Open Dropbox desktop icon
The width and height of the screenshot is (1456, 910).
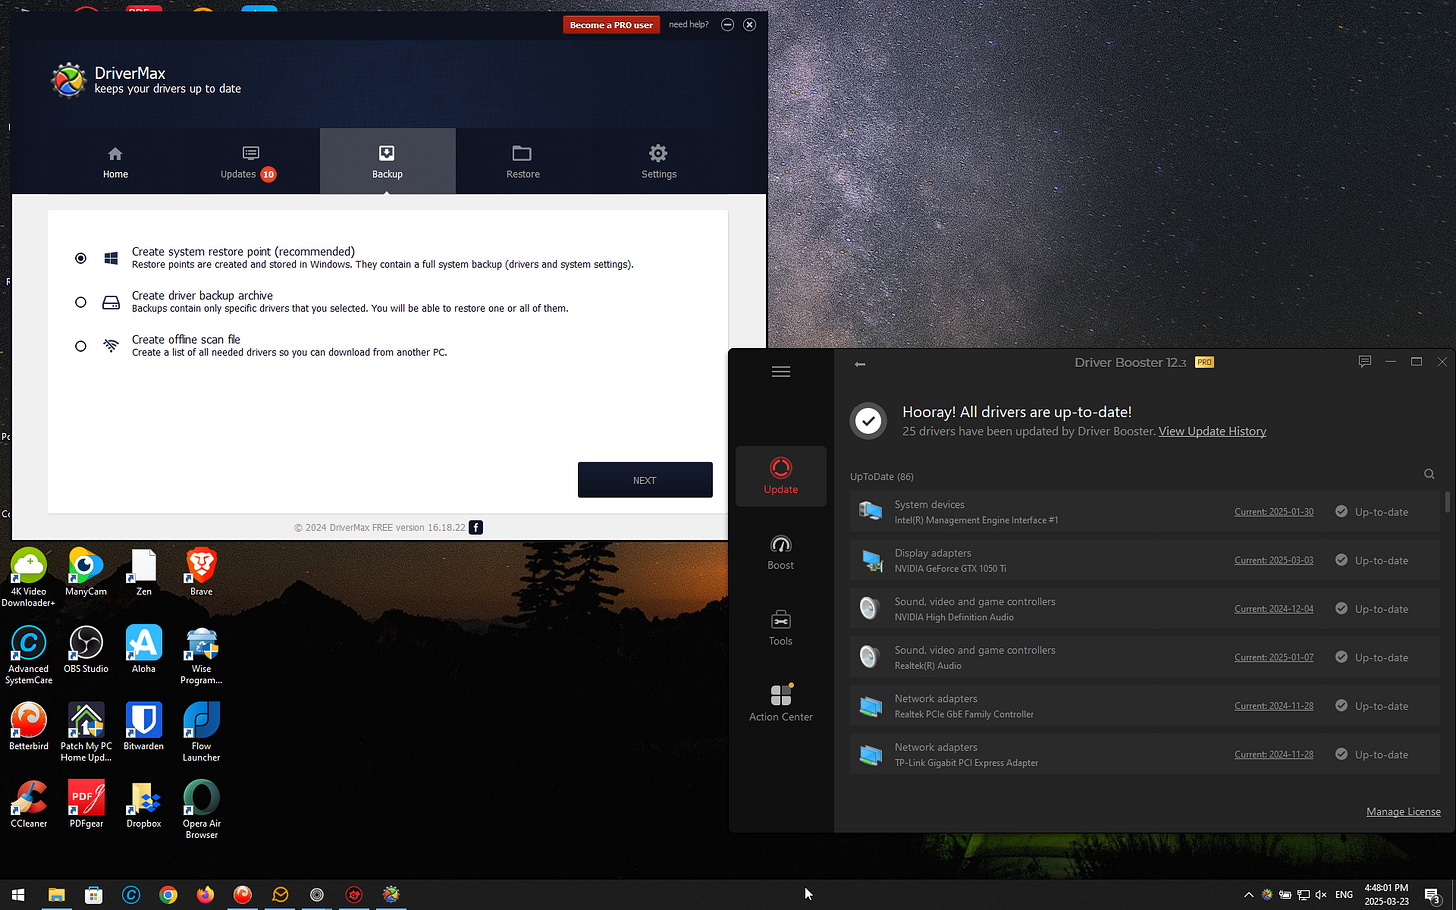point(144,805)
